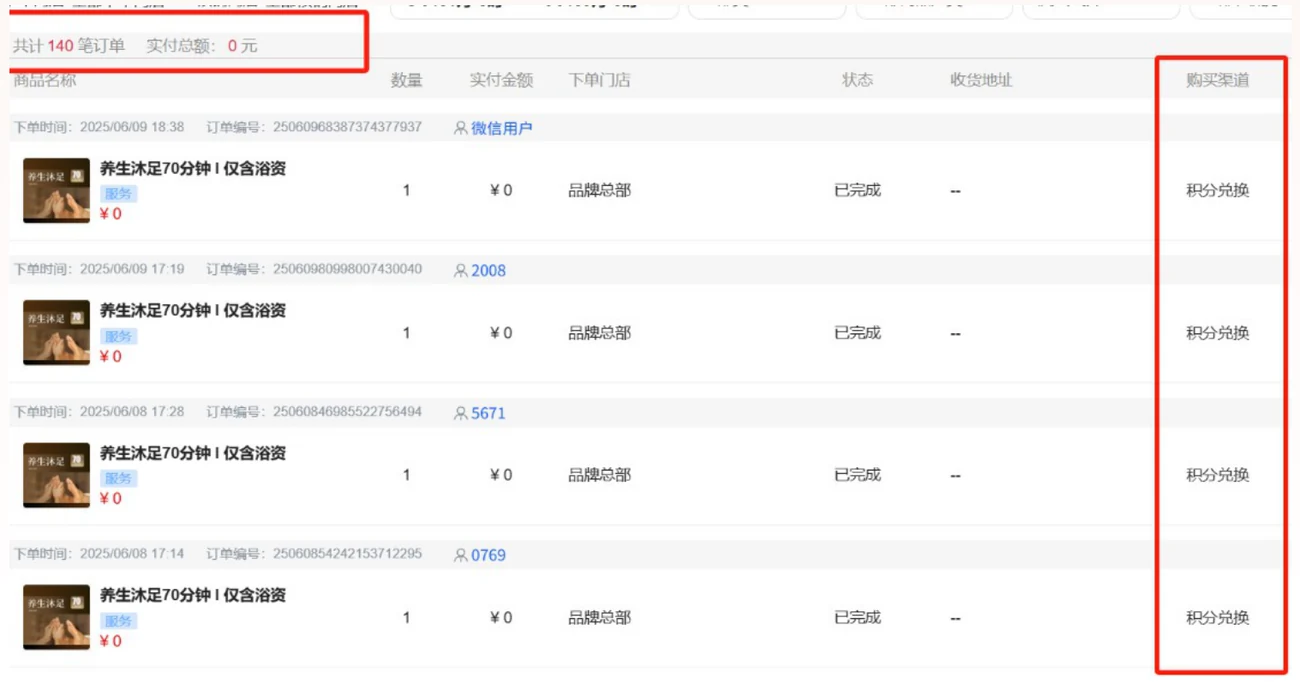Click order time 2025/06/08 17:28
This screenshot has height=684, width=1300.
coord(132,412)
